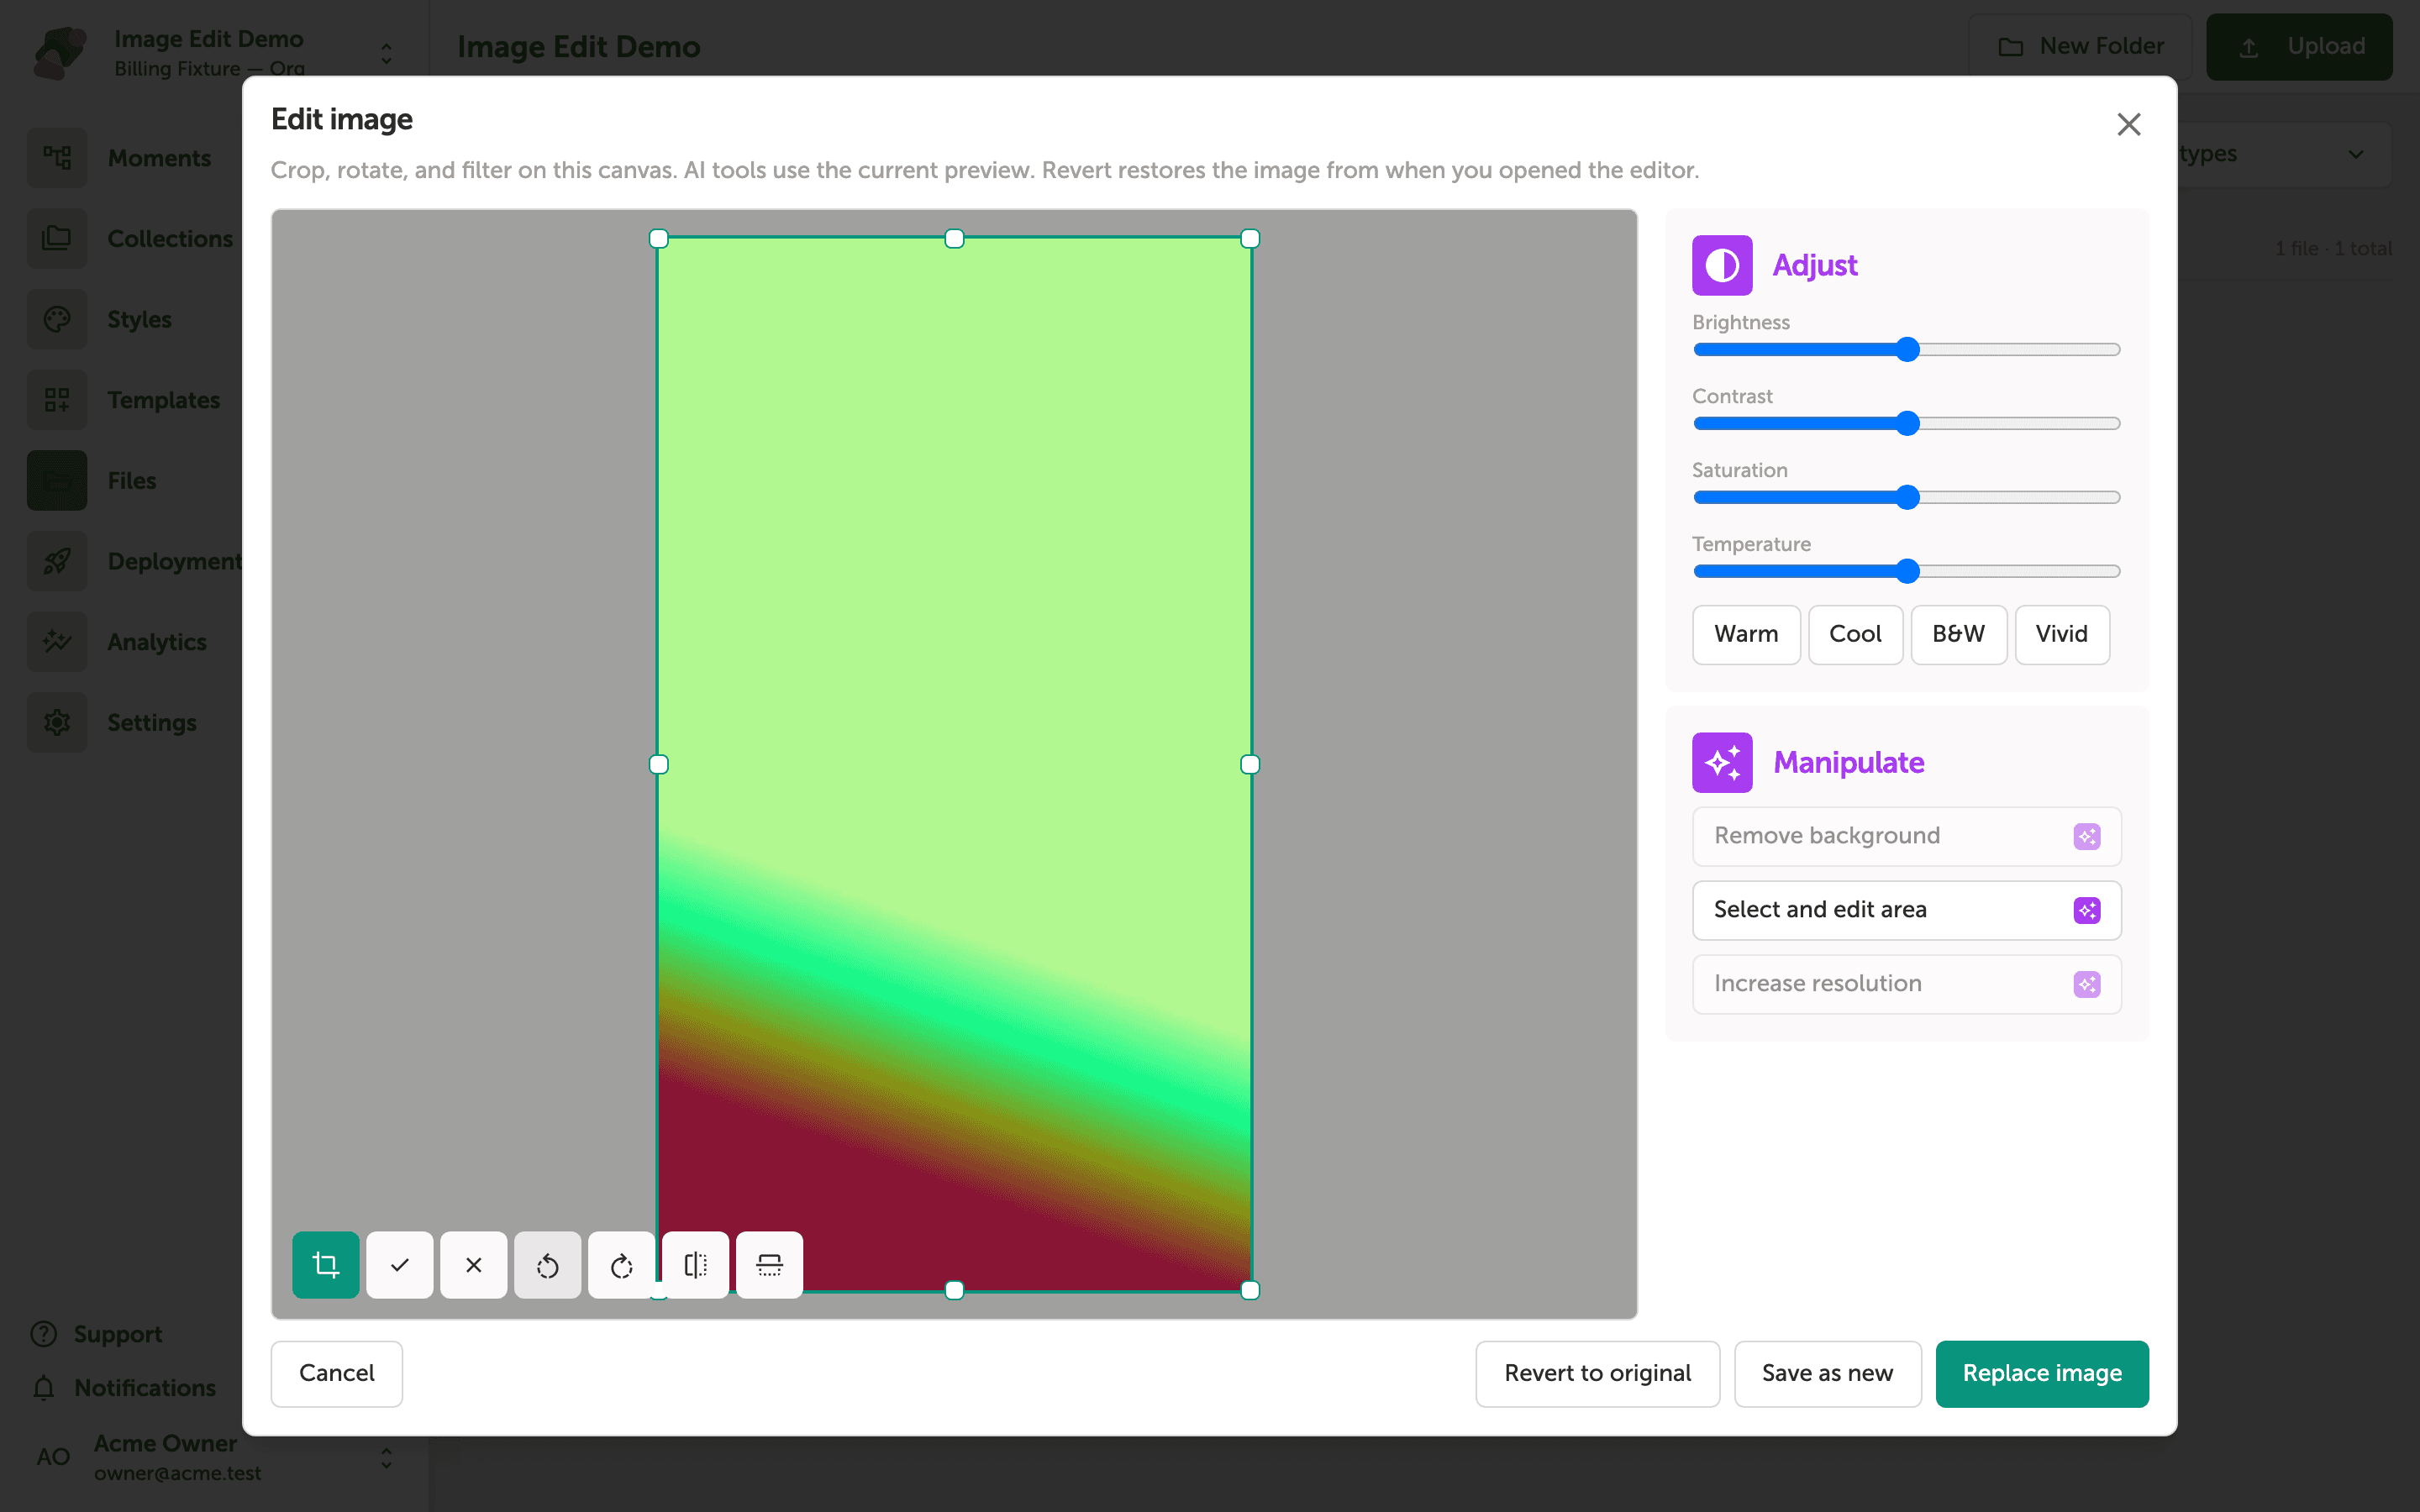Click the Replace image button
This screenshot has height=1512, width=2420.
[x=2041, y=1373]
